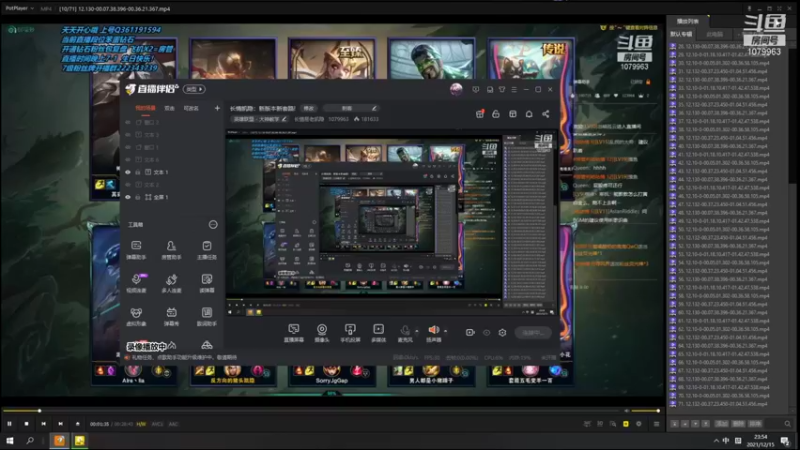This screenshot has height=450, width=800.
Task: Toggle lock on 全屏 1 source
Action: (138, 197)
